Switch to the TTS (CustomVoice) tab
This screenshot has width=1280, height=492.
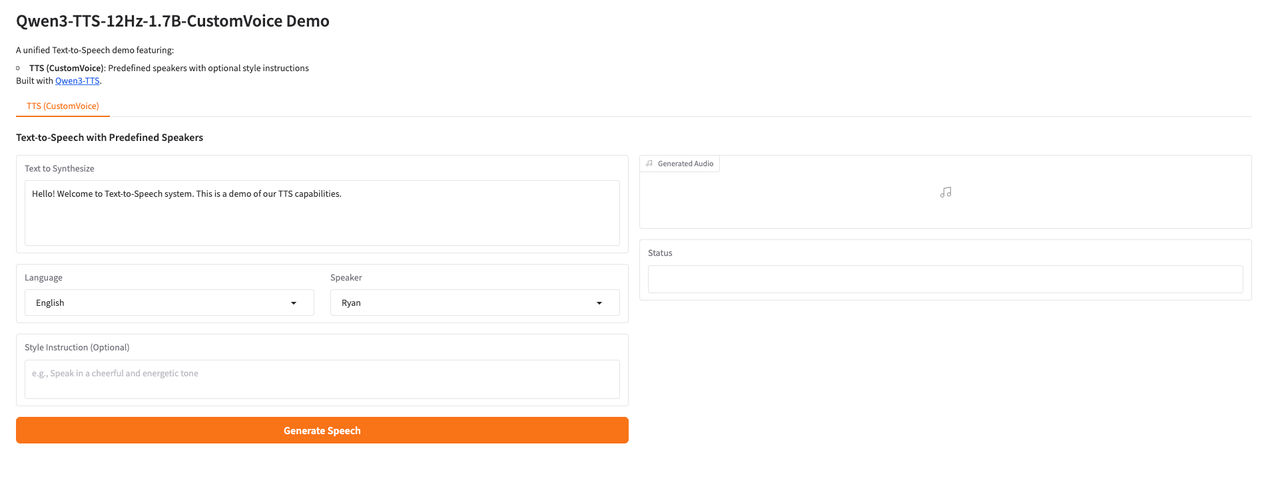point(63,106)
